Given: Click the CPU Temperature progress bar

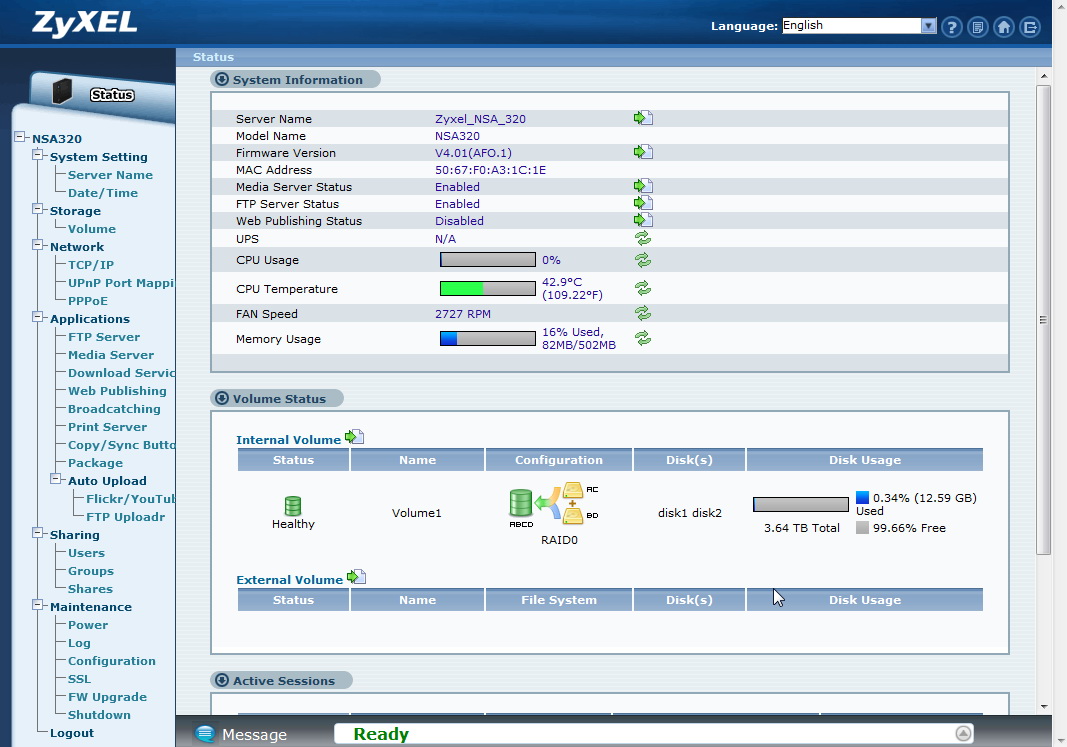Looking at the screenshot, I should coord(488,288).
